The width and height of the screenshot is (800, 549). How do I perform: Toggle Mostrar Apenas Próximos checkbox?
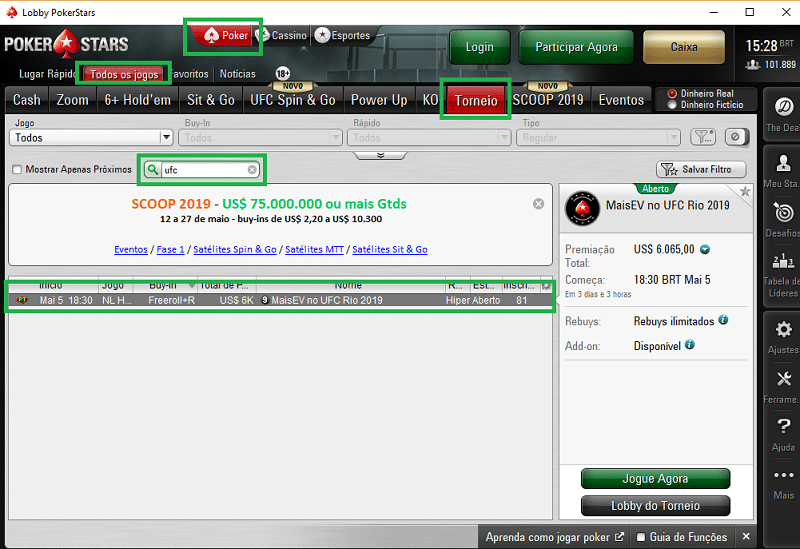tap(17, 169)
